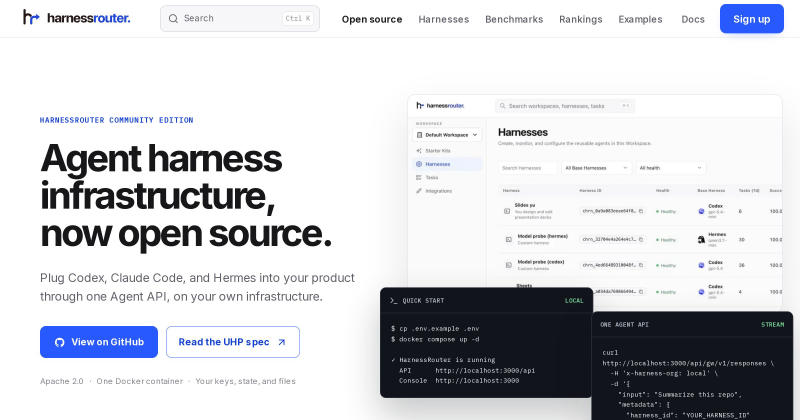
Task: Click Healthy status in Slides yu row
Action: click(666, 211)
